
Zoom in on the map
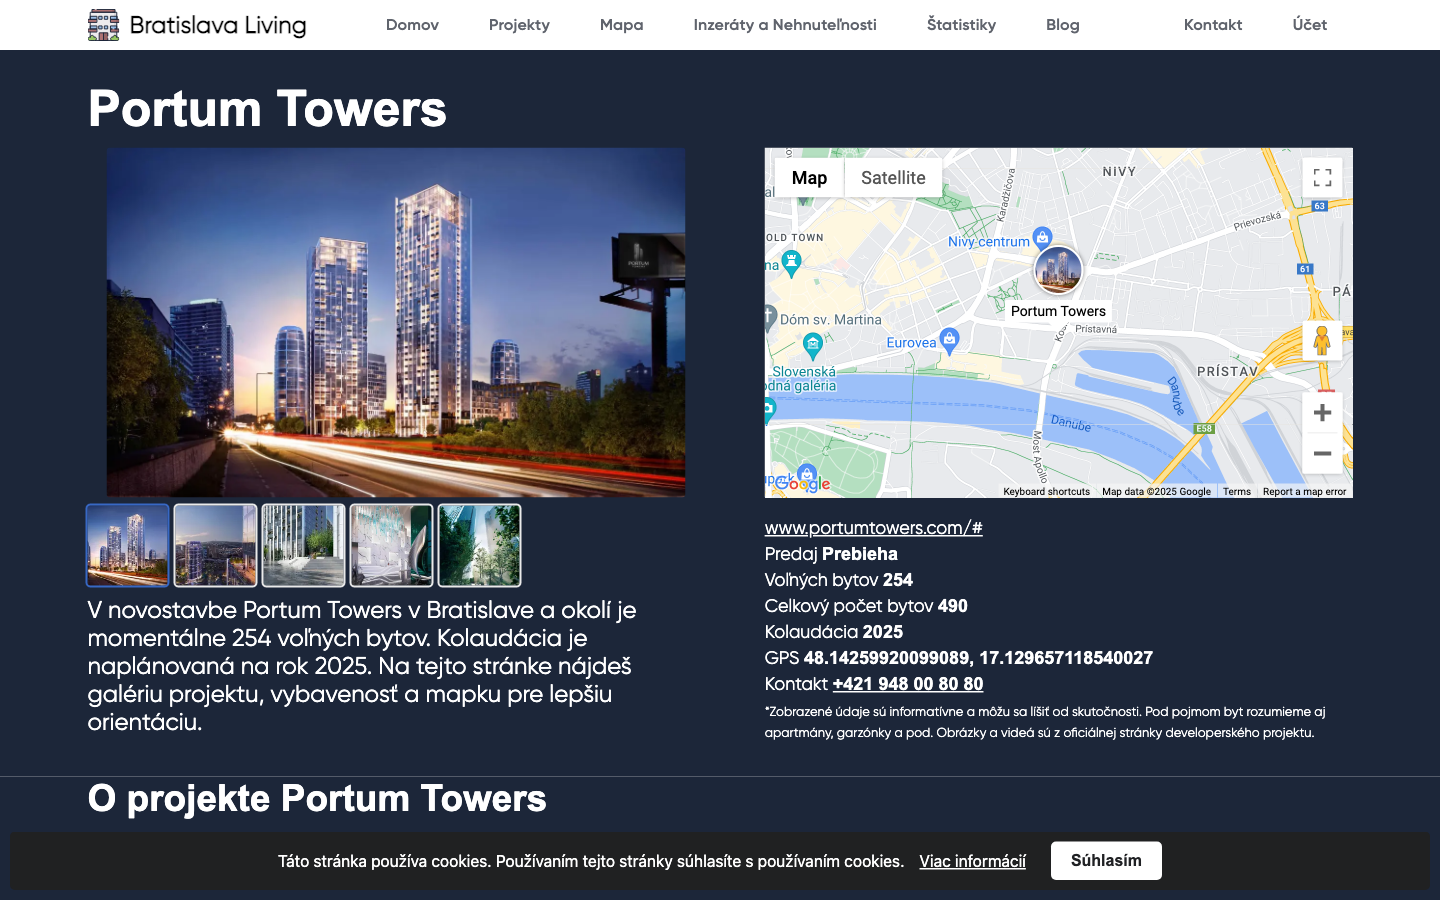1322,411
